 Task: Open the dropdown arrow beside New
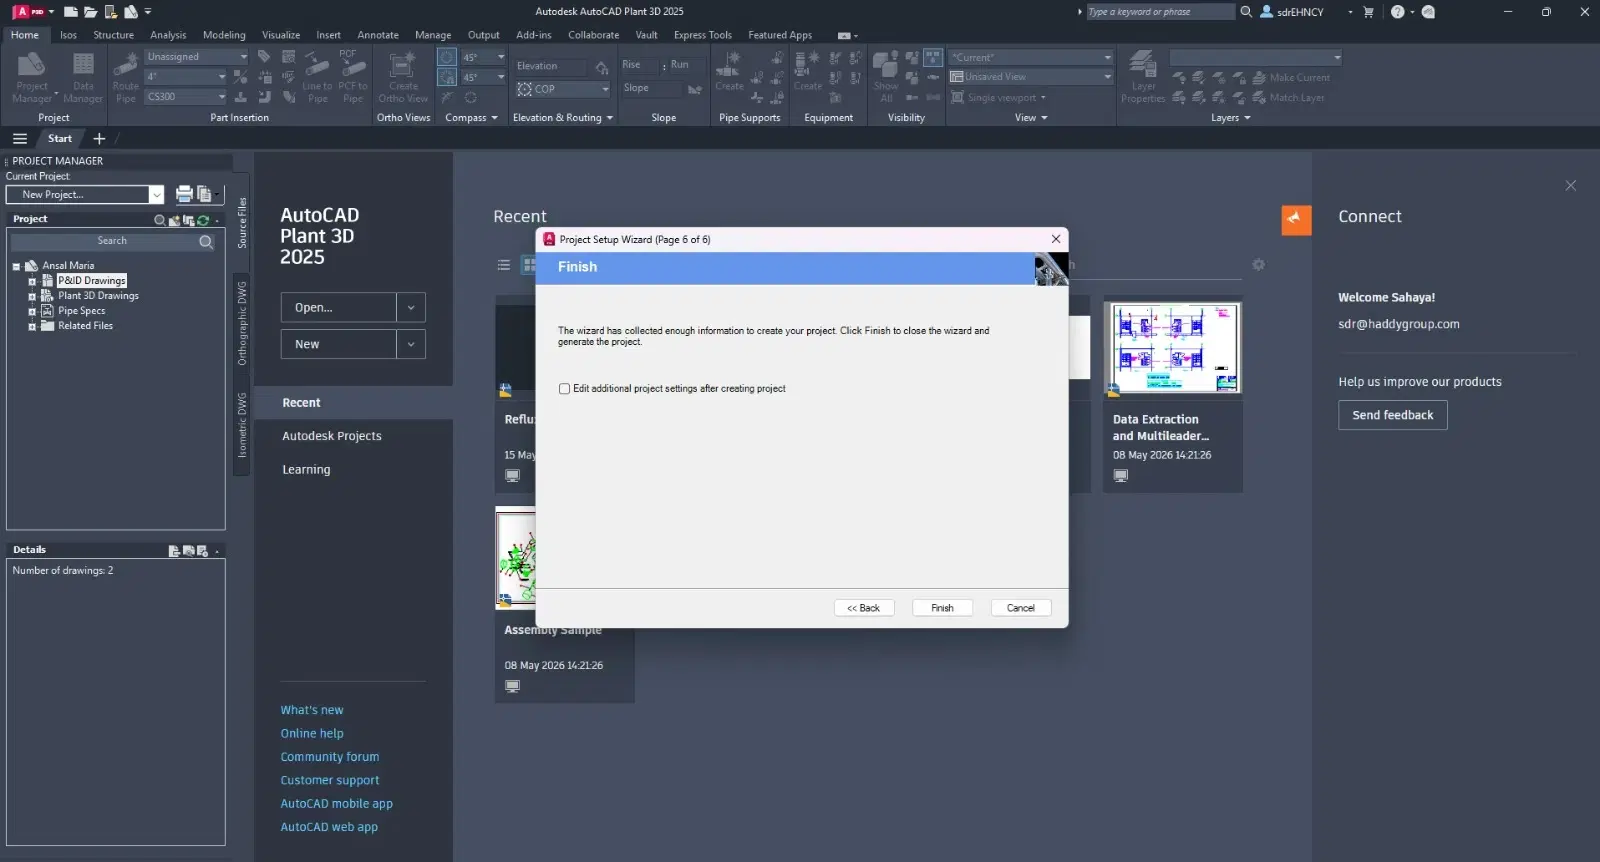coord(411,344)
